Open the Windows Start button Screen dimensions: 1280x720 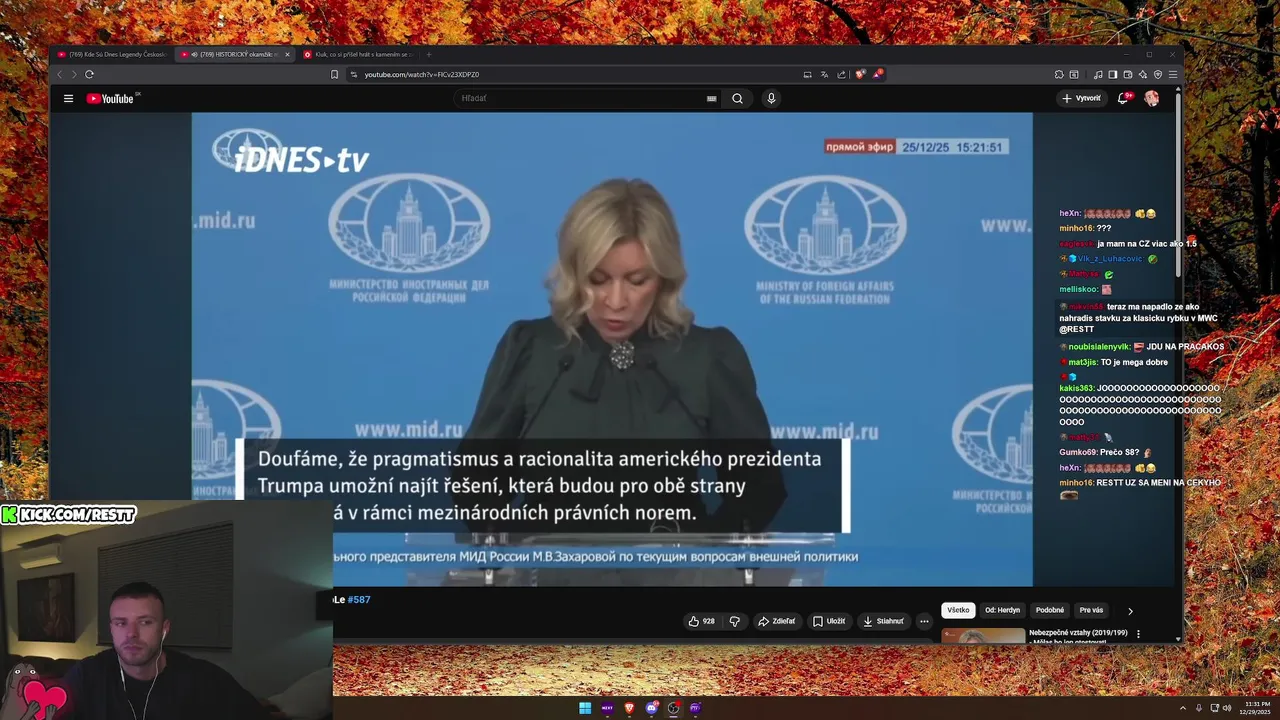click(585, 708)
